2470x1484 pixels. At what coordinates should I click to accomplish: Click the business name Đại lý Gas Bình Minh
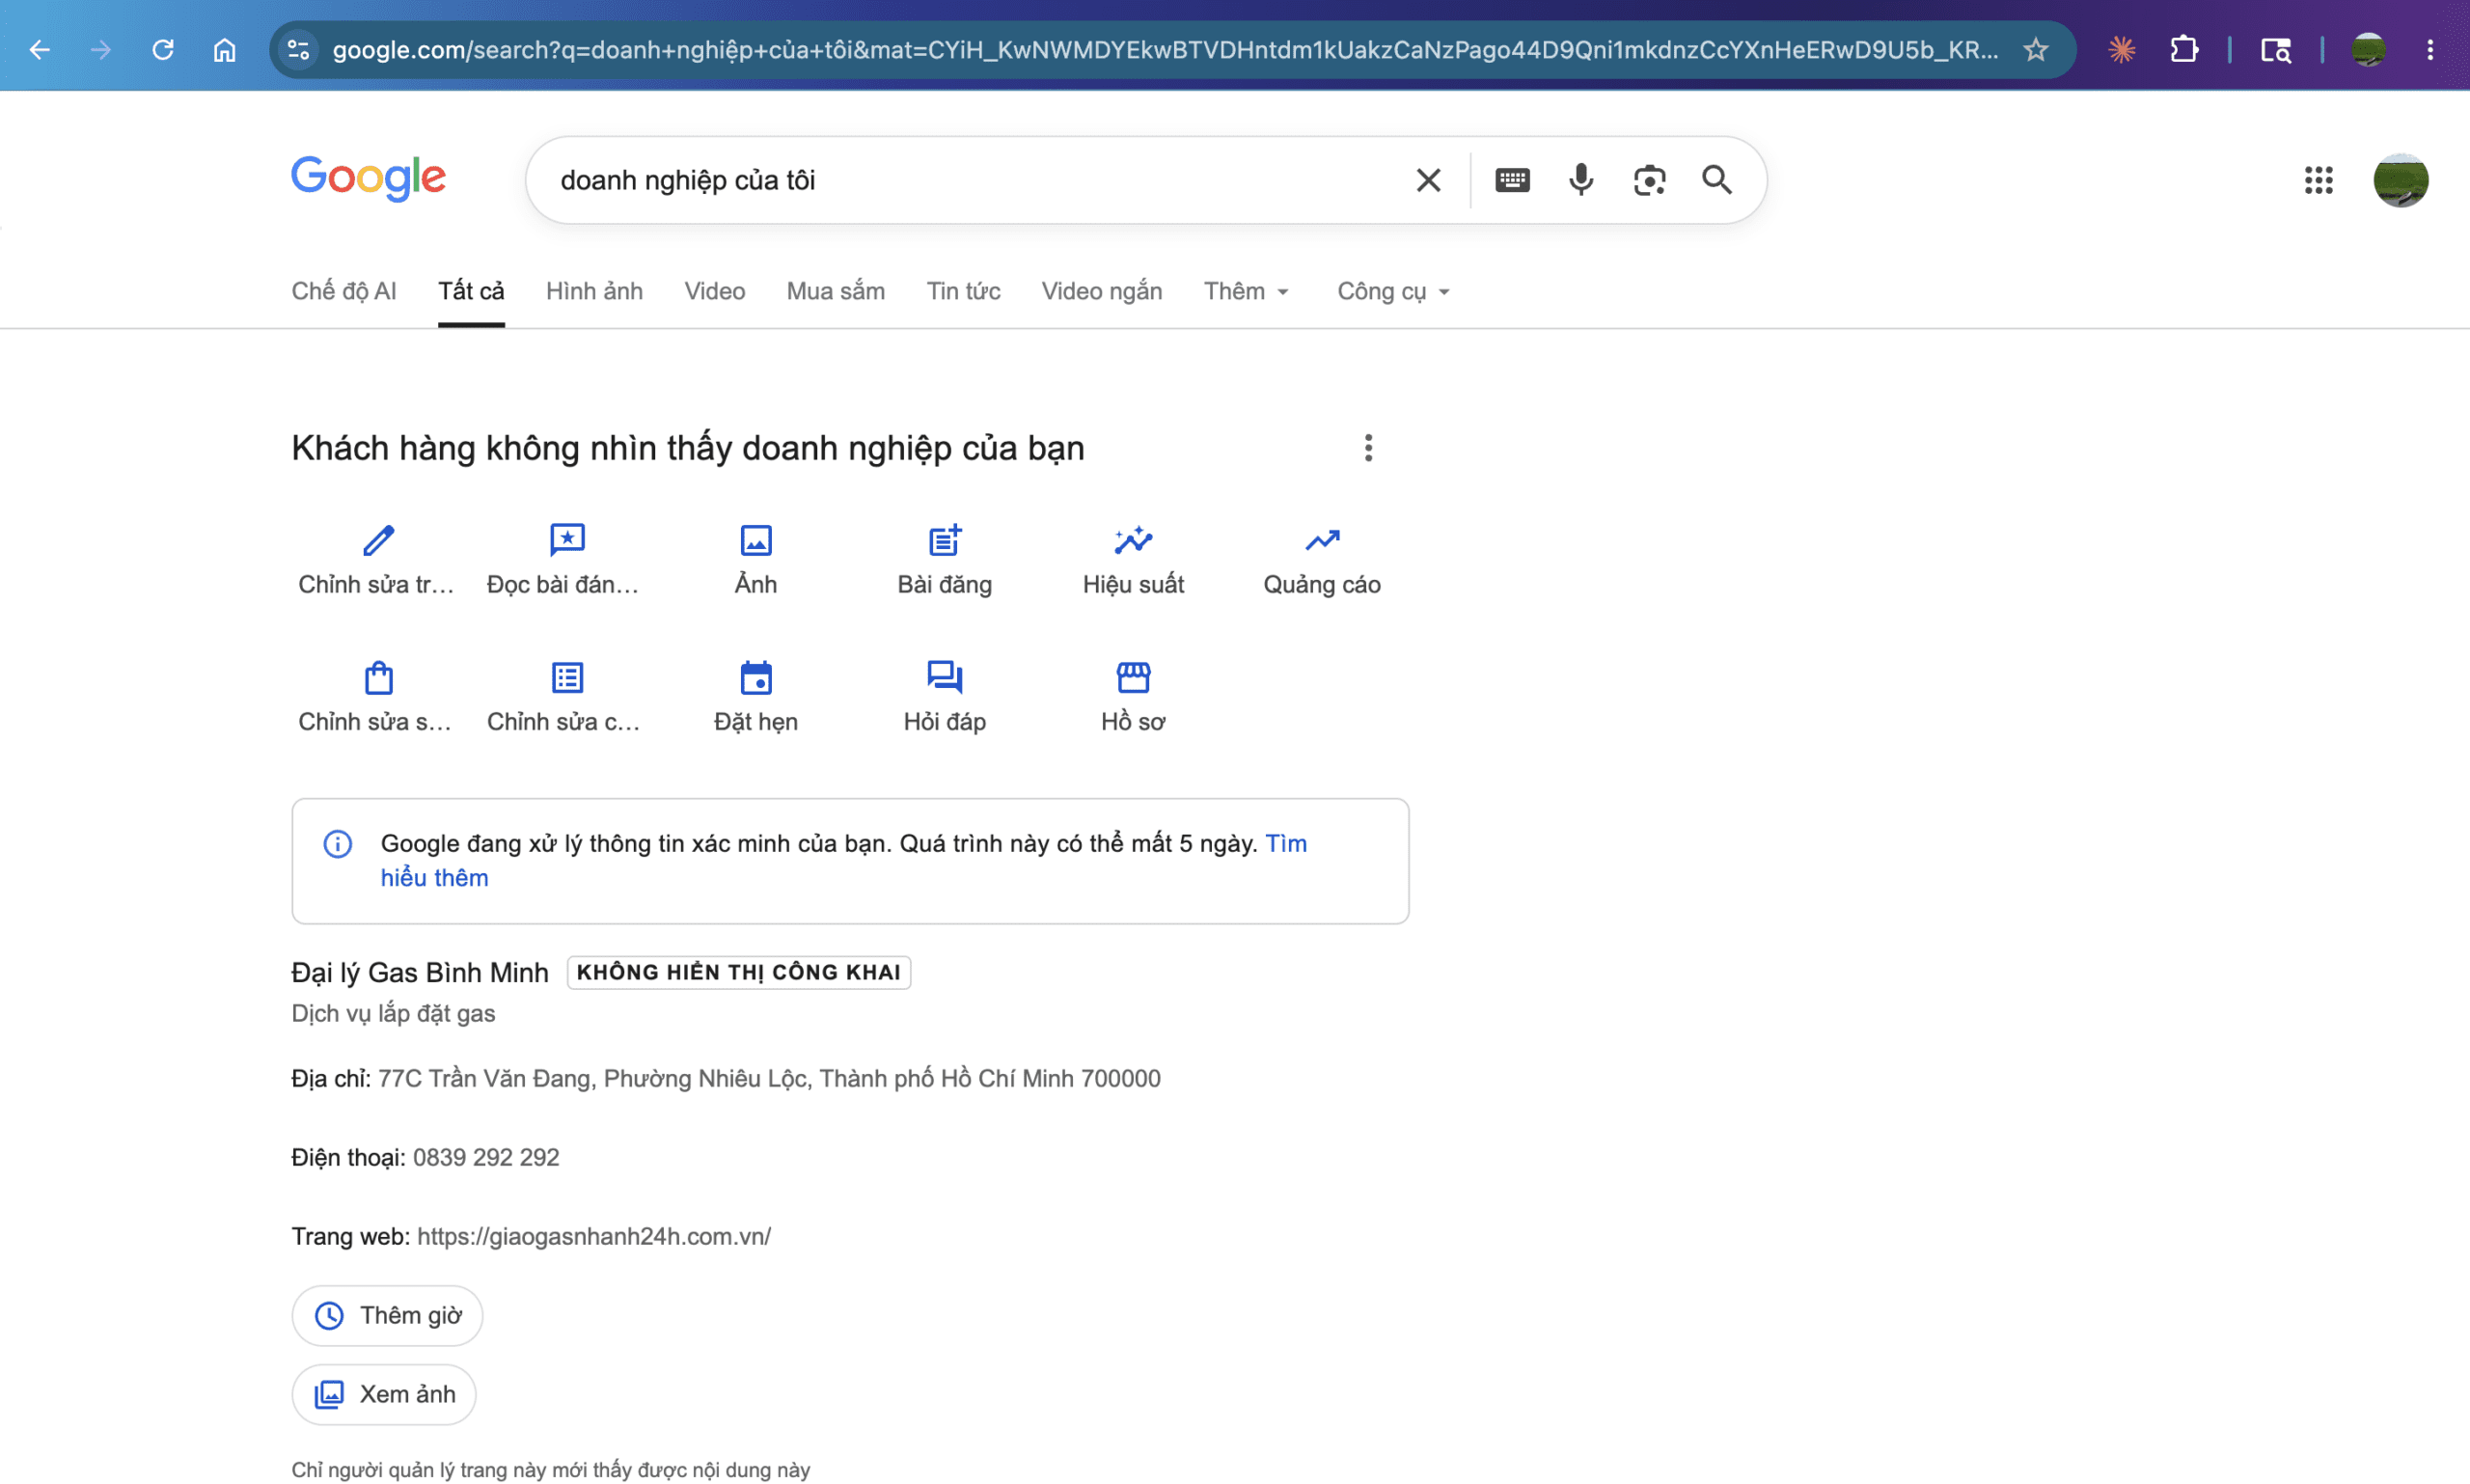point(420,972)
